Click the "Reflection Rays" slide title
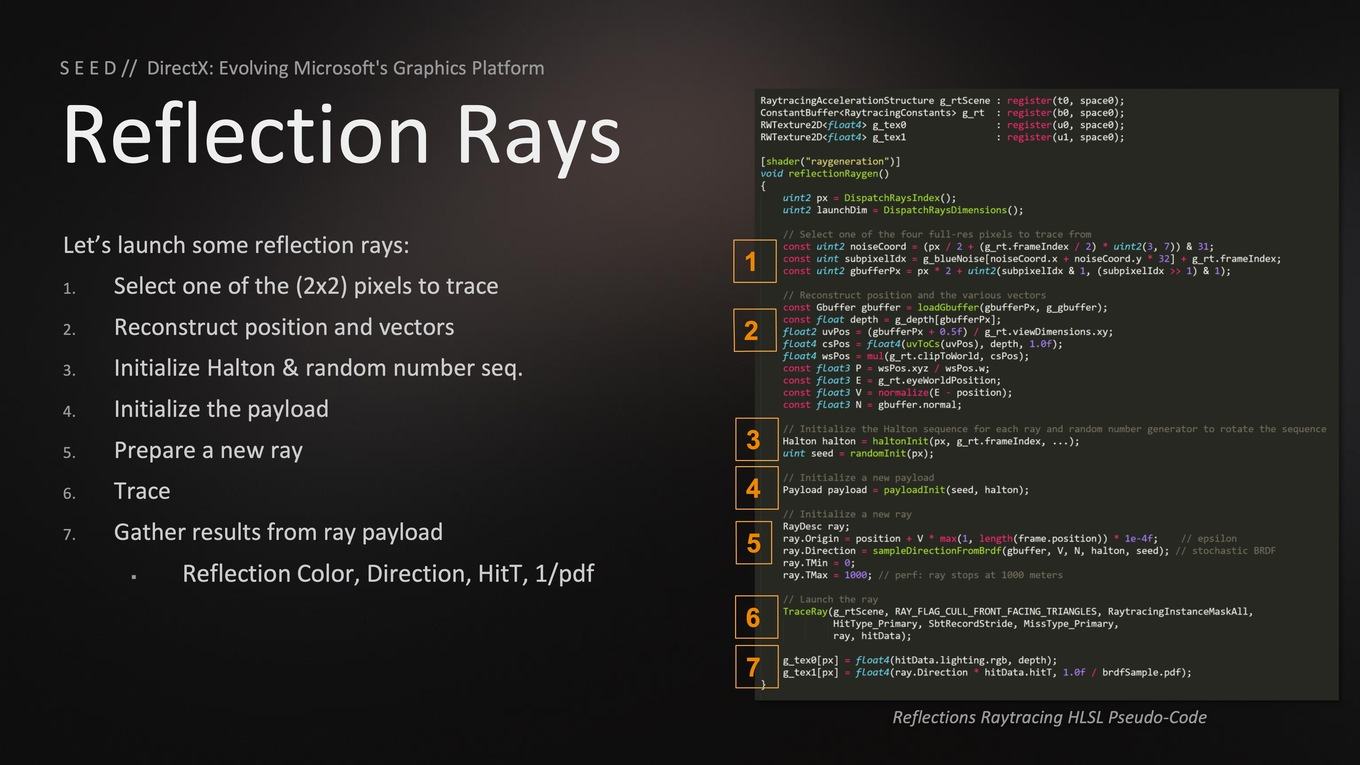Screen dimensions: 1360x765 pyautogui.click(x=341, y=135)
